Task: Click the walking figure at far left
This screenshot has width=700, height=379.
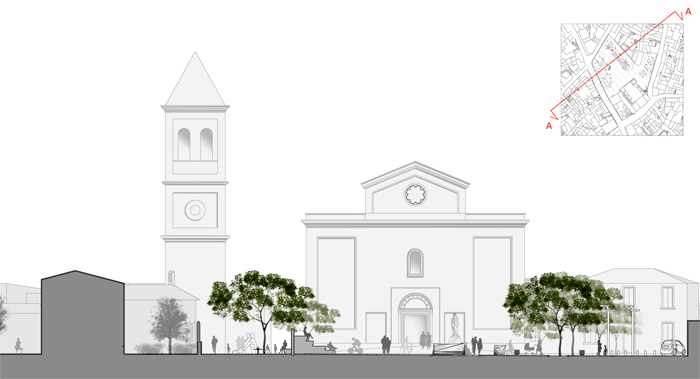Action: (x=18, y=345)
